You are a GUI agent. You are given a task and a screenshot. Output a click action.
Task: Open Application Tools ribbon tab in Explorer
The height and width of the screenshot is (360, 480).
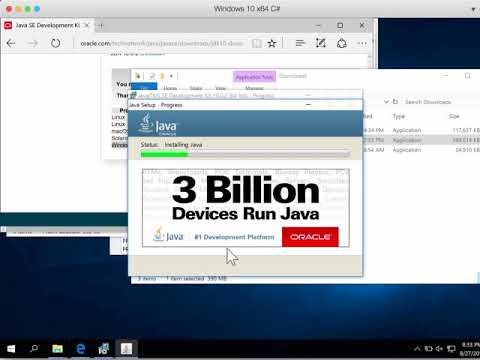(254, 77)
